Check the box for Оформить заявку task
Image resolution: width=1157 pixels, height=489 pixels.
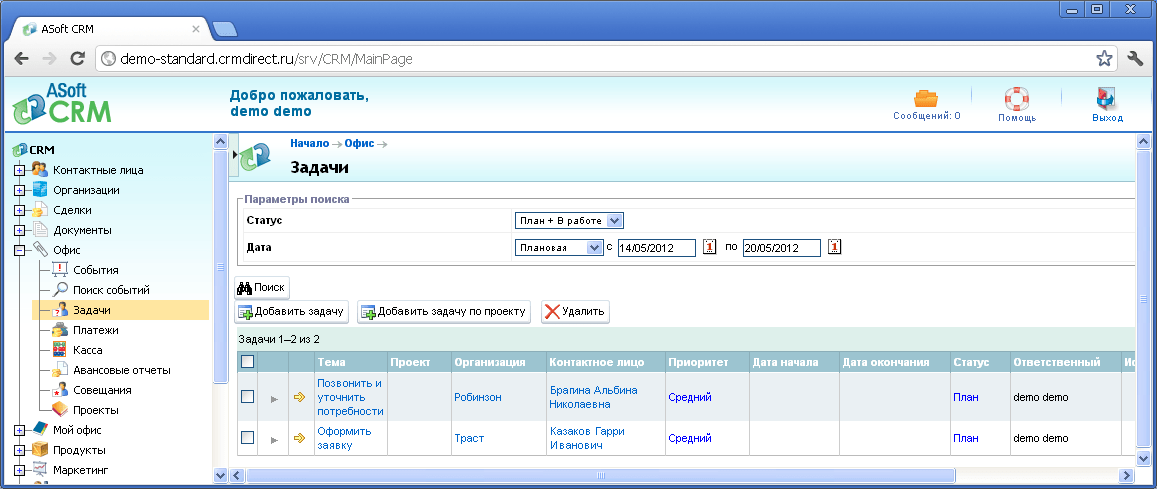248,438
